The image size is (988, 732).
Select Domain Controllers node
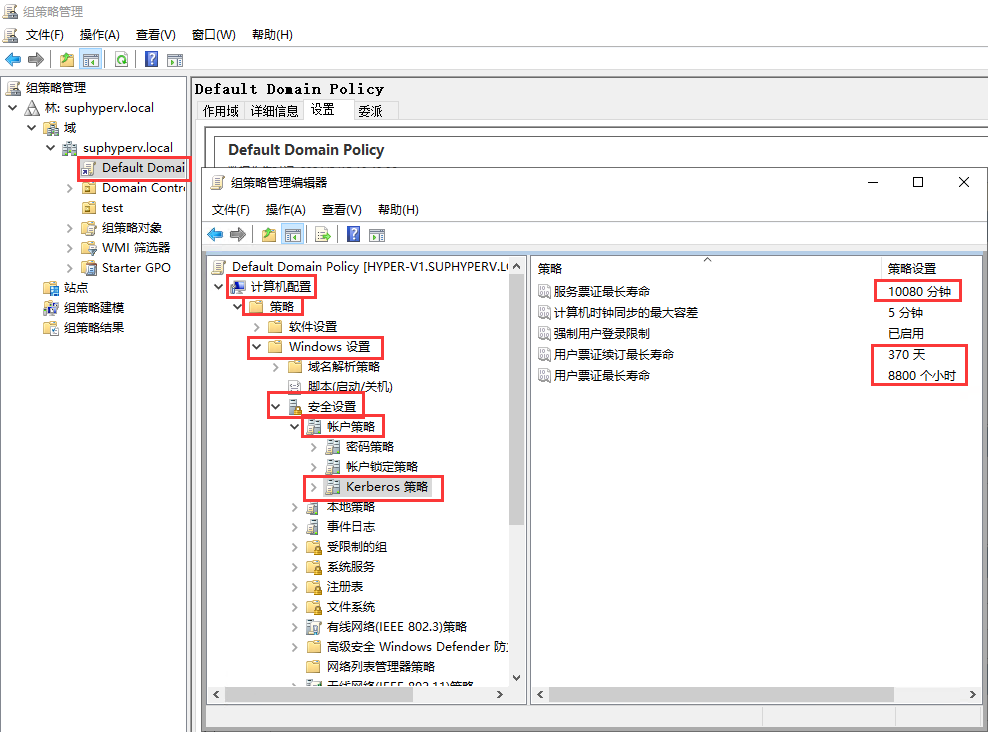pyautogui.click(x=143, y=188)
